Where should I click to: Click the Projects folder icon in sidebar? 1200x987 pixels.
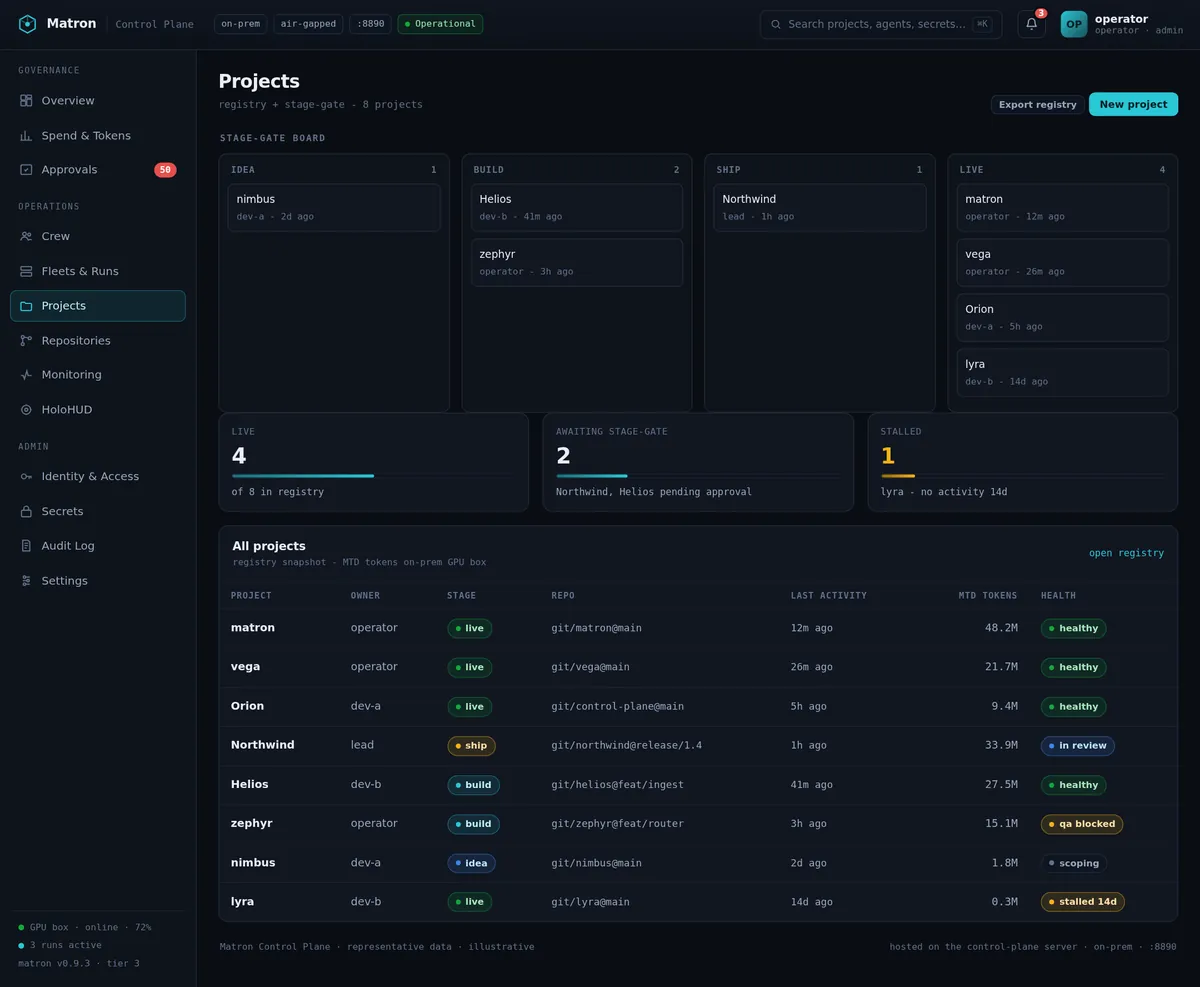click(26, 306)
